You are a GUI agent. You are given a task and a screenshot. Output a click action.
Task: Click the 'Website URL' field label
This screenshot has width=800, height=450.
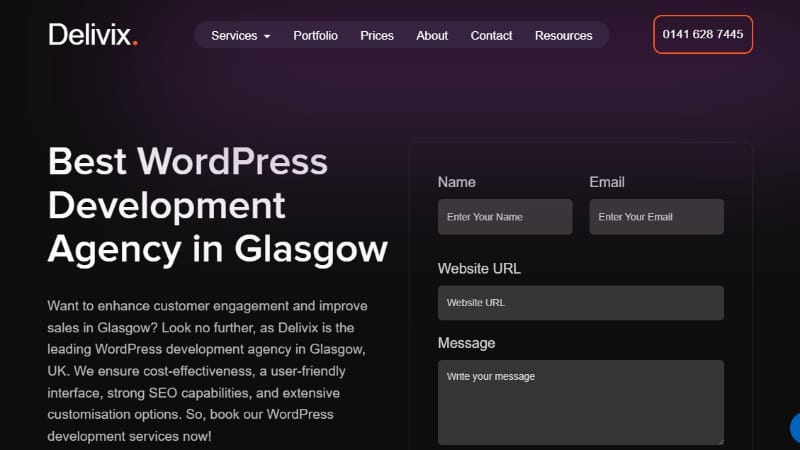point(479,269)
